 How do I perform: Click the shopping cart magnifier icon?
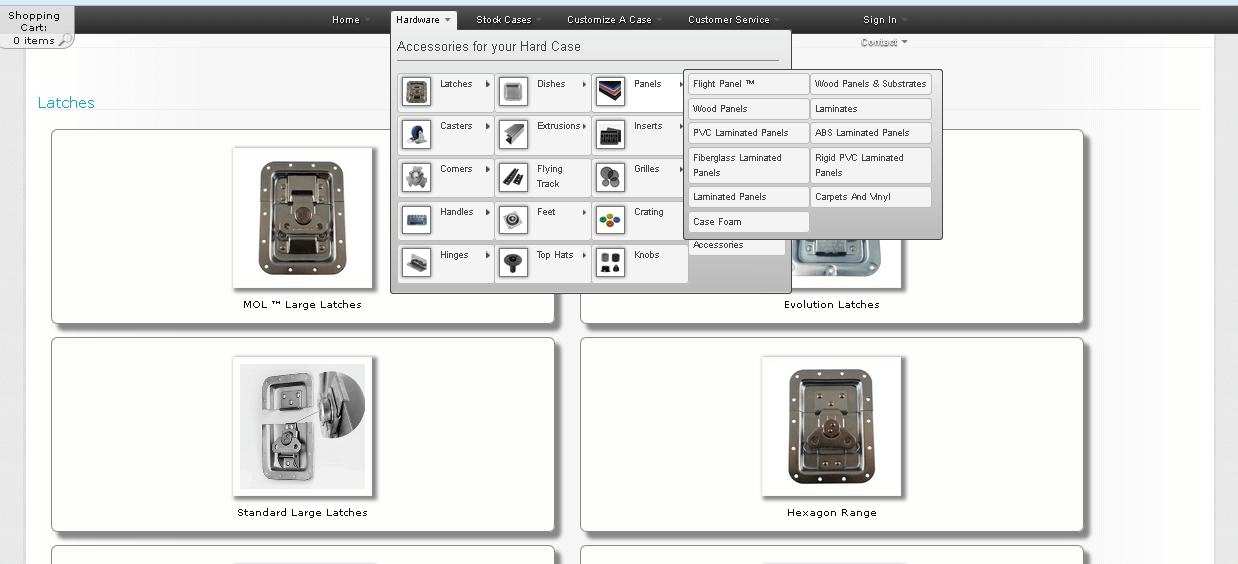63,40
